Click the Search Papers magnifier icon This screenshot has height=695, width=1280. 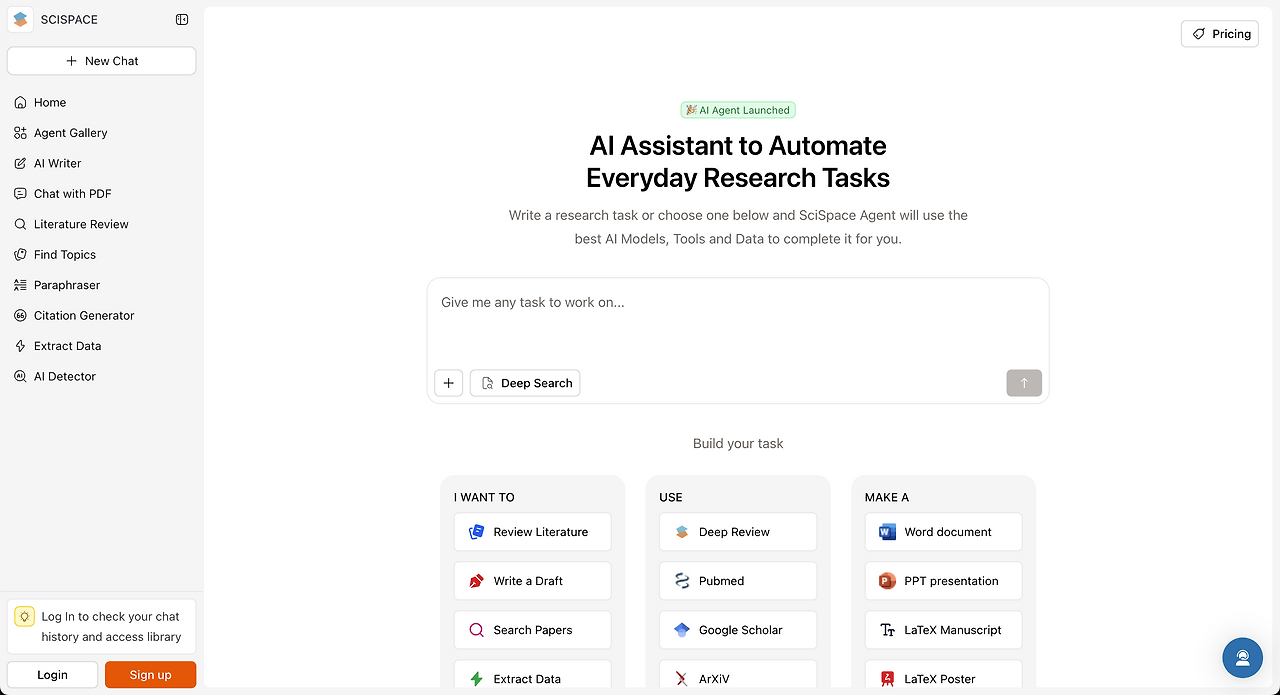point(476,630)
